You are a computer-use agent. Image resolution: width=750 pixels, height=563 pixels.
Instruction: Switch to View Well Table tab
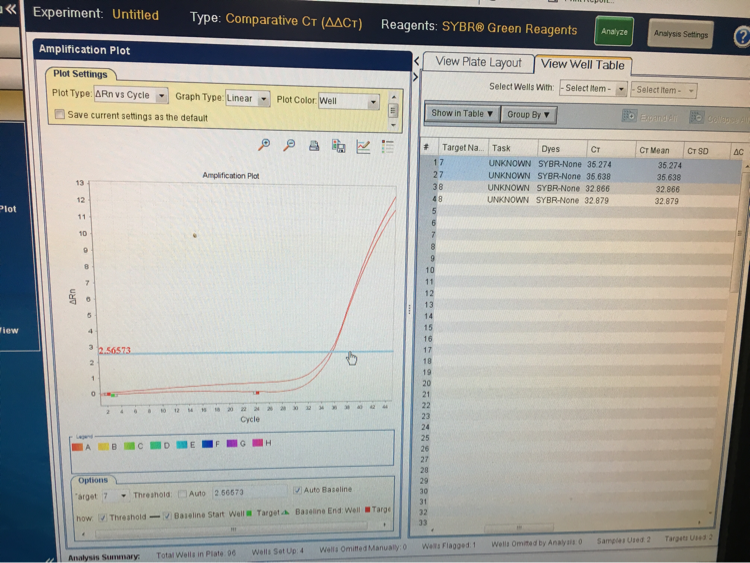click(582, 65)
